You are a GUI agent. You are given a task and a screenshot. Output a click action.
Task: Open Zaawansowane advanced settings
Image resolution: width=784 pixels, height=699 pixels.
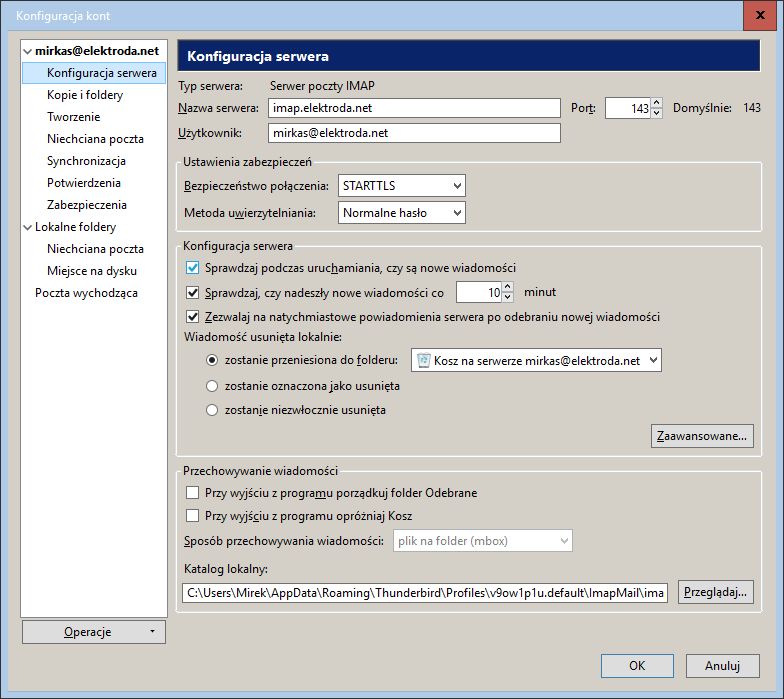click(x=702, y=436)
